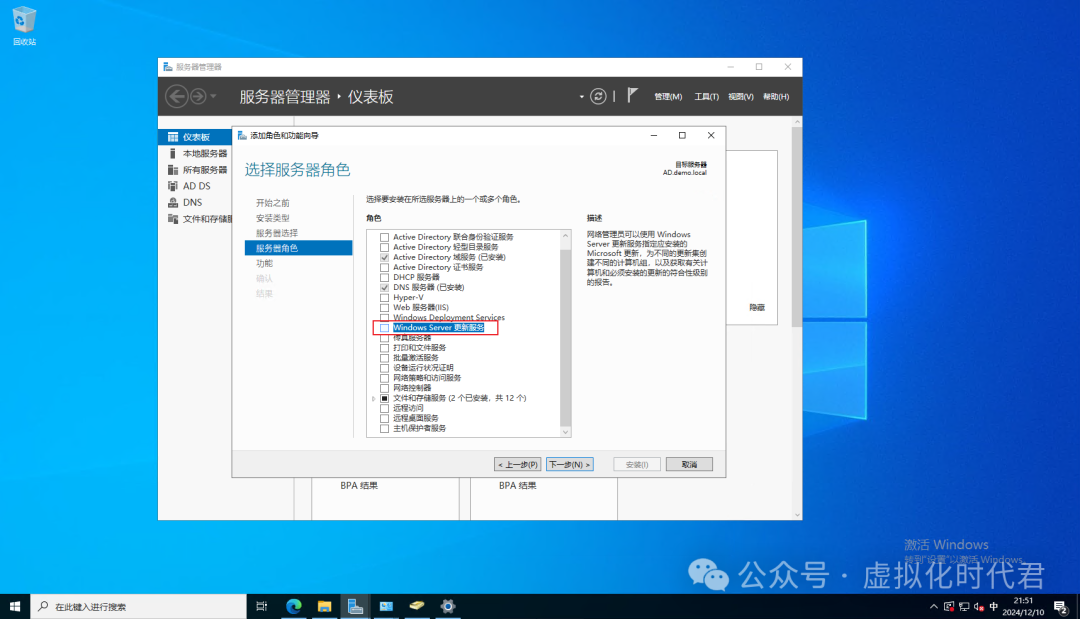The width and height of the screenshot is (1080, 619).
Task: Check the 网络策略和访问服务 role
Action: [384, 378]
